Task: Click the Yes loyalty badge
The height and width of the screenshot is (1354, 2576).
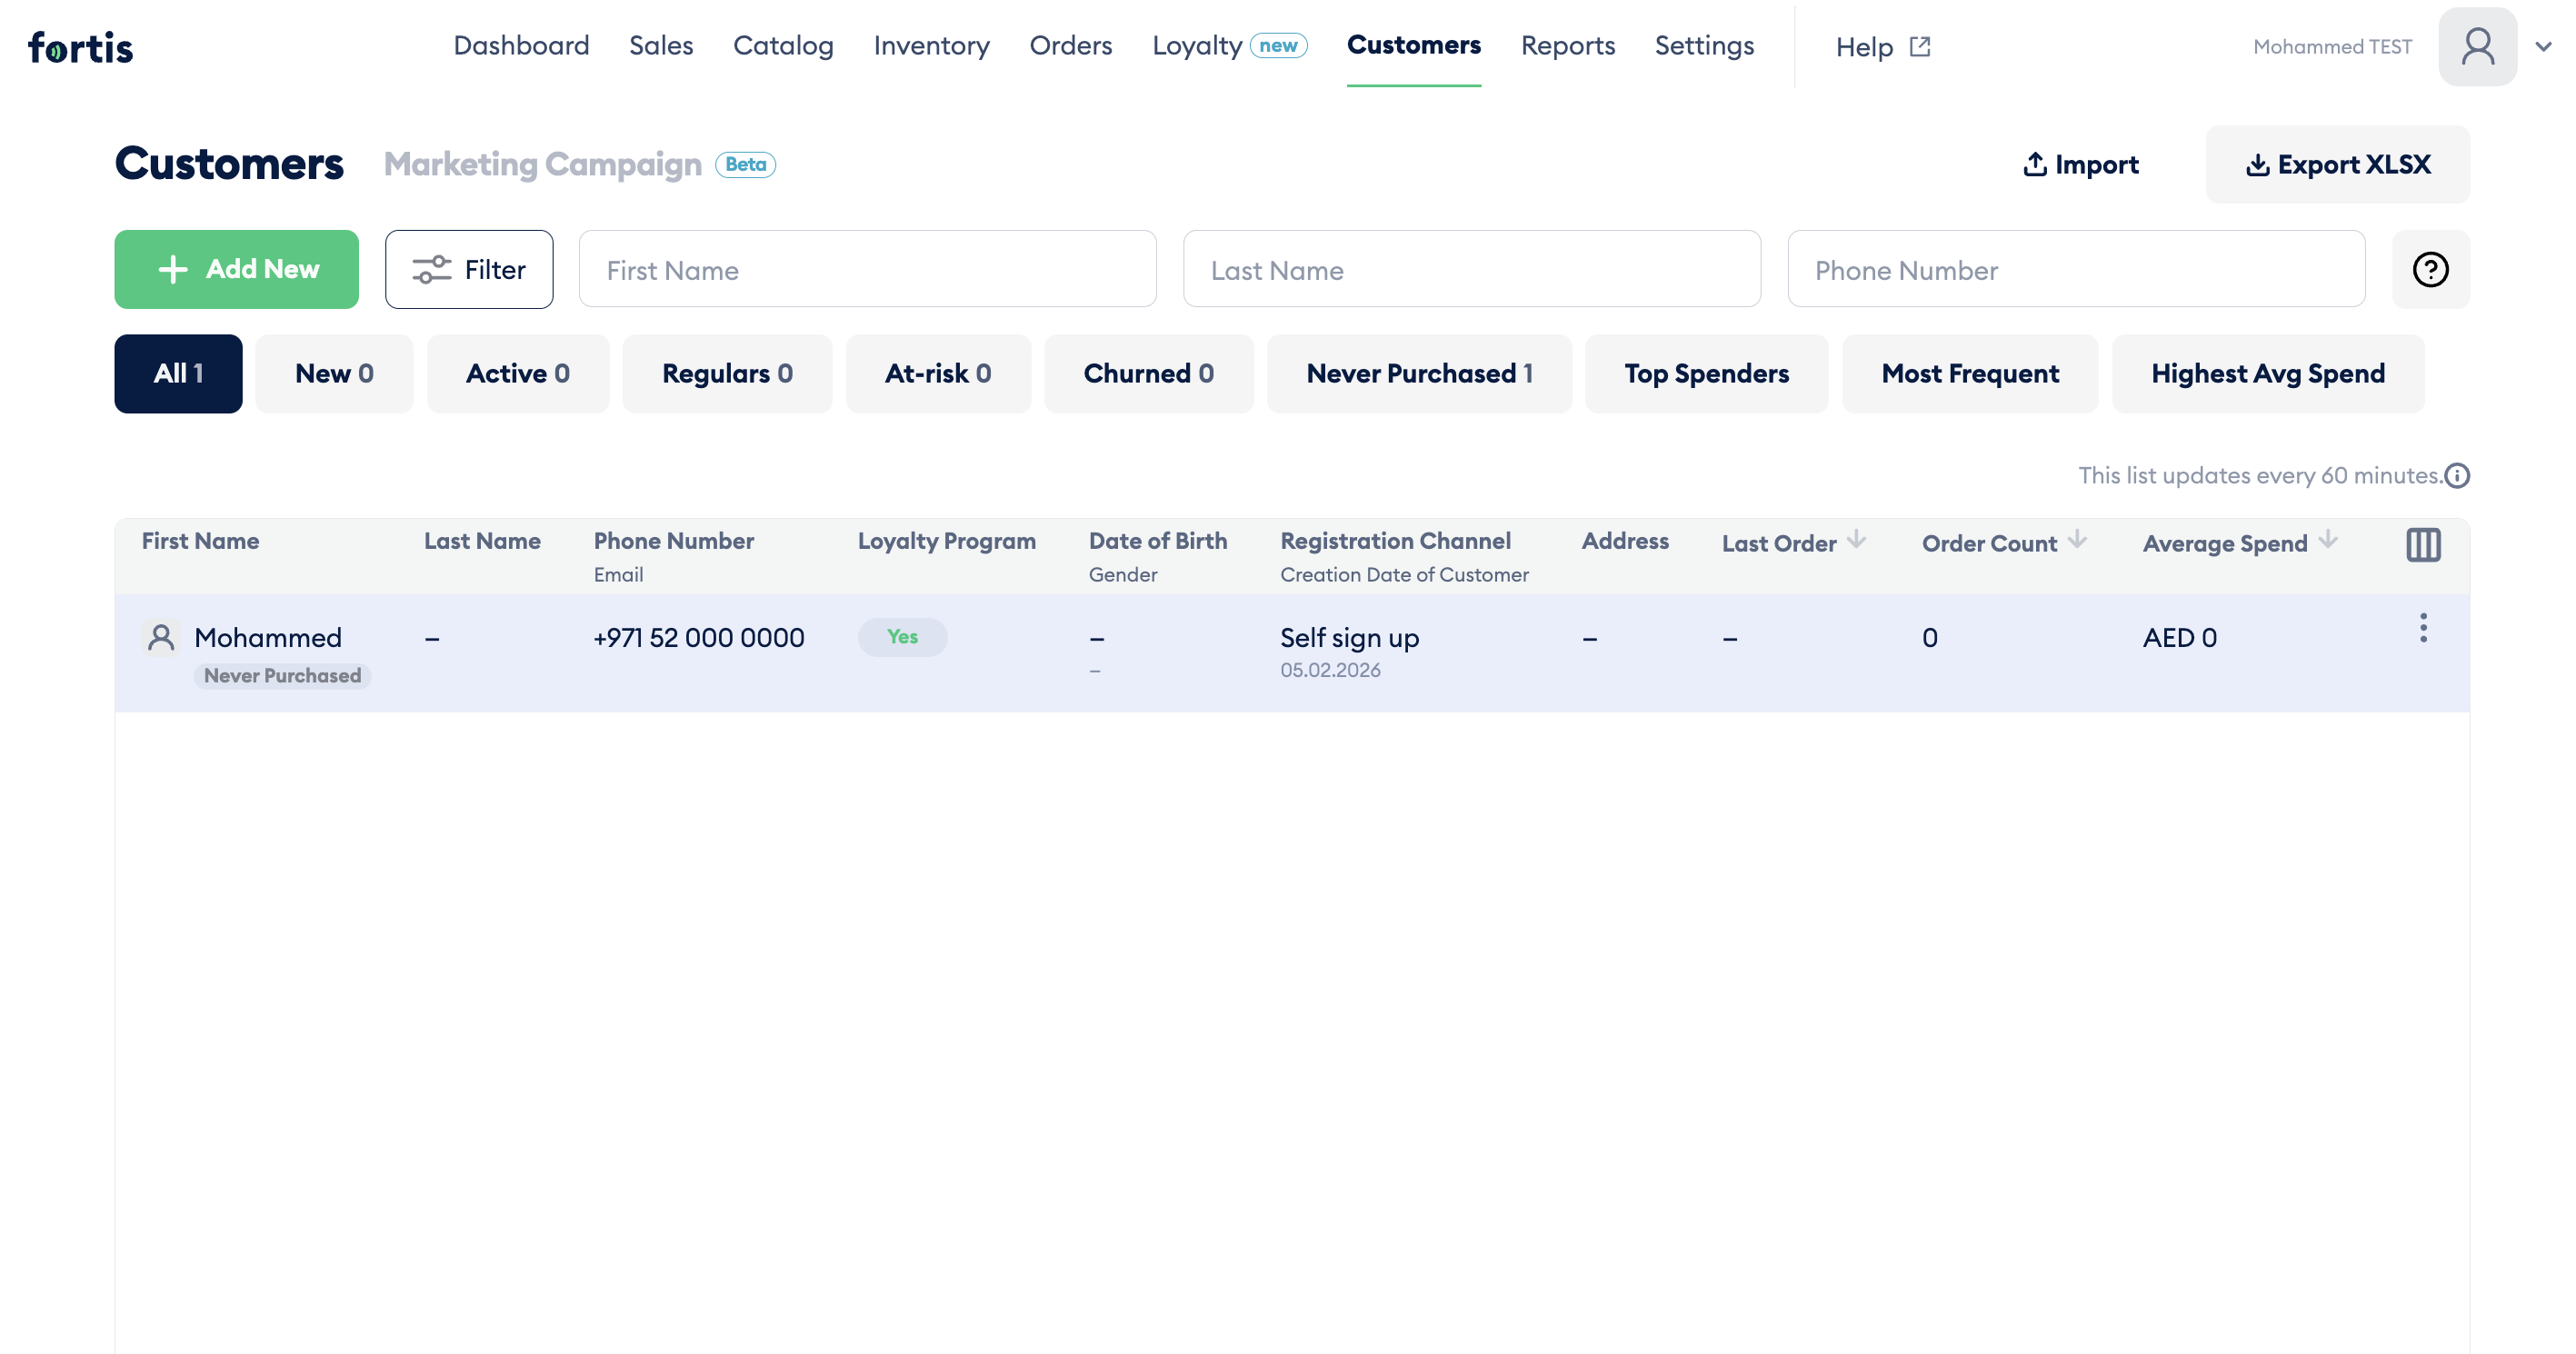Action: click(x=902, y=637)
